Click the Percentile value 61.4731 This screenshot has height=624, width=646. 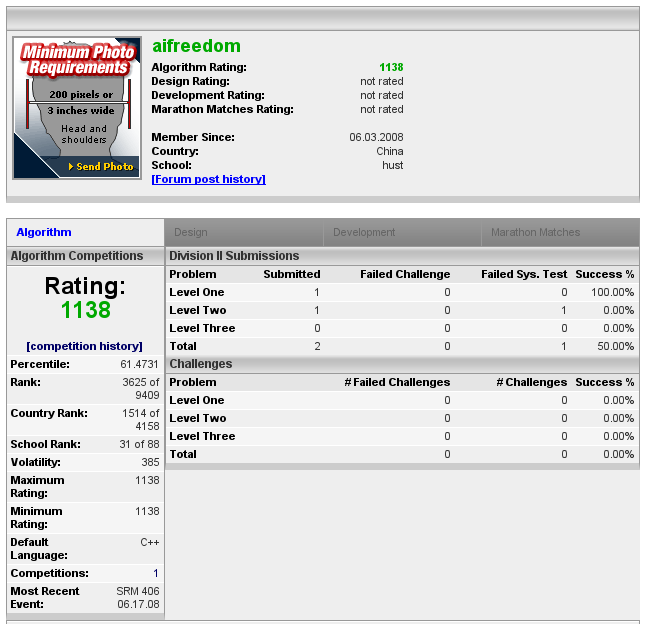(x=139, y=364)
